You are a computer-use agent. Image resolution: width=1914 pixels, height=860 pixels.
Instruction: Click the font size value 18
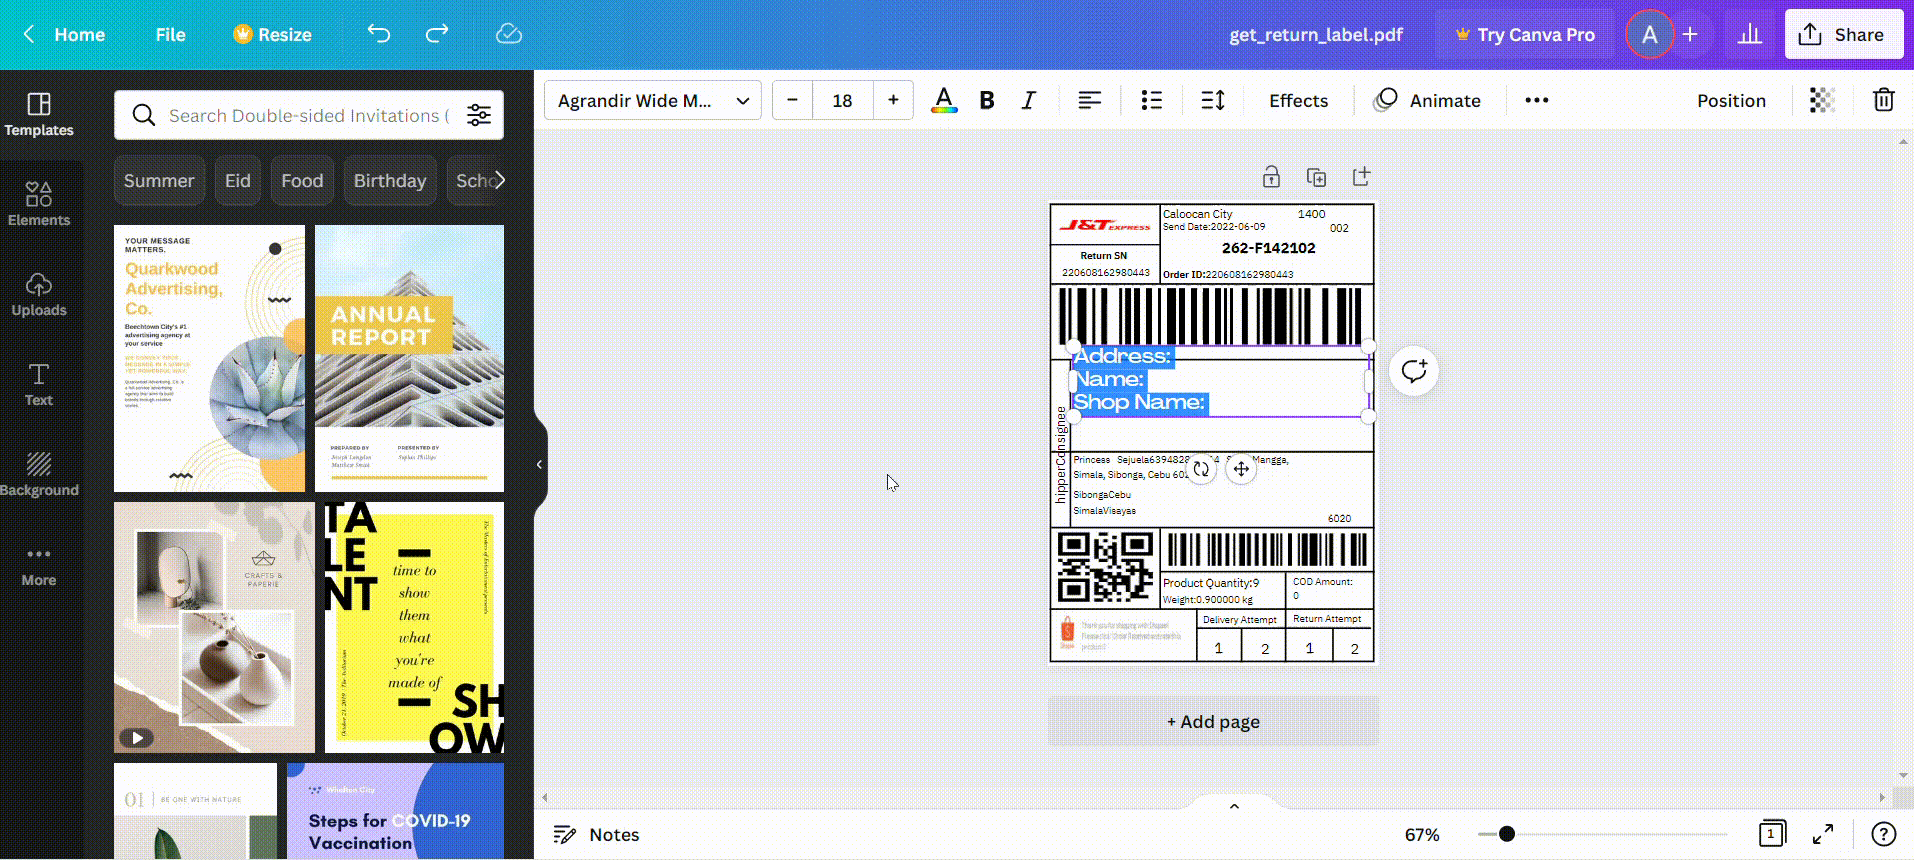[842, 100]
